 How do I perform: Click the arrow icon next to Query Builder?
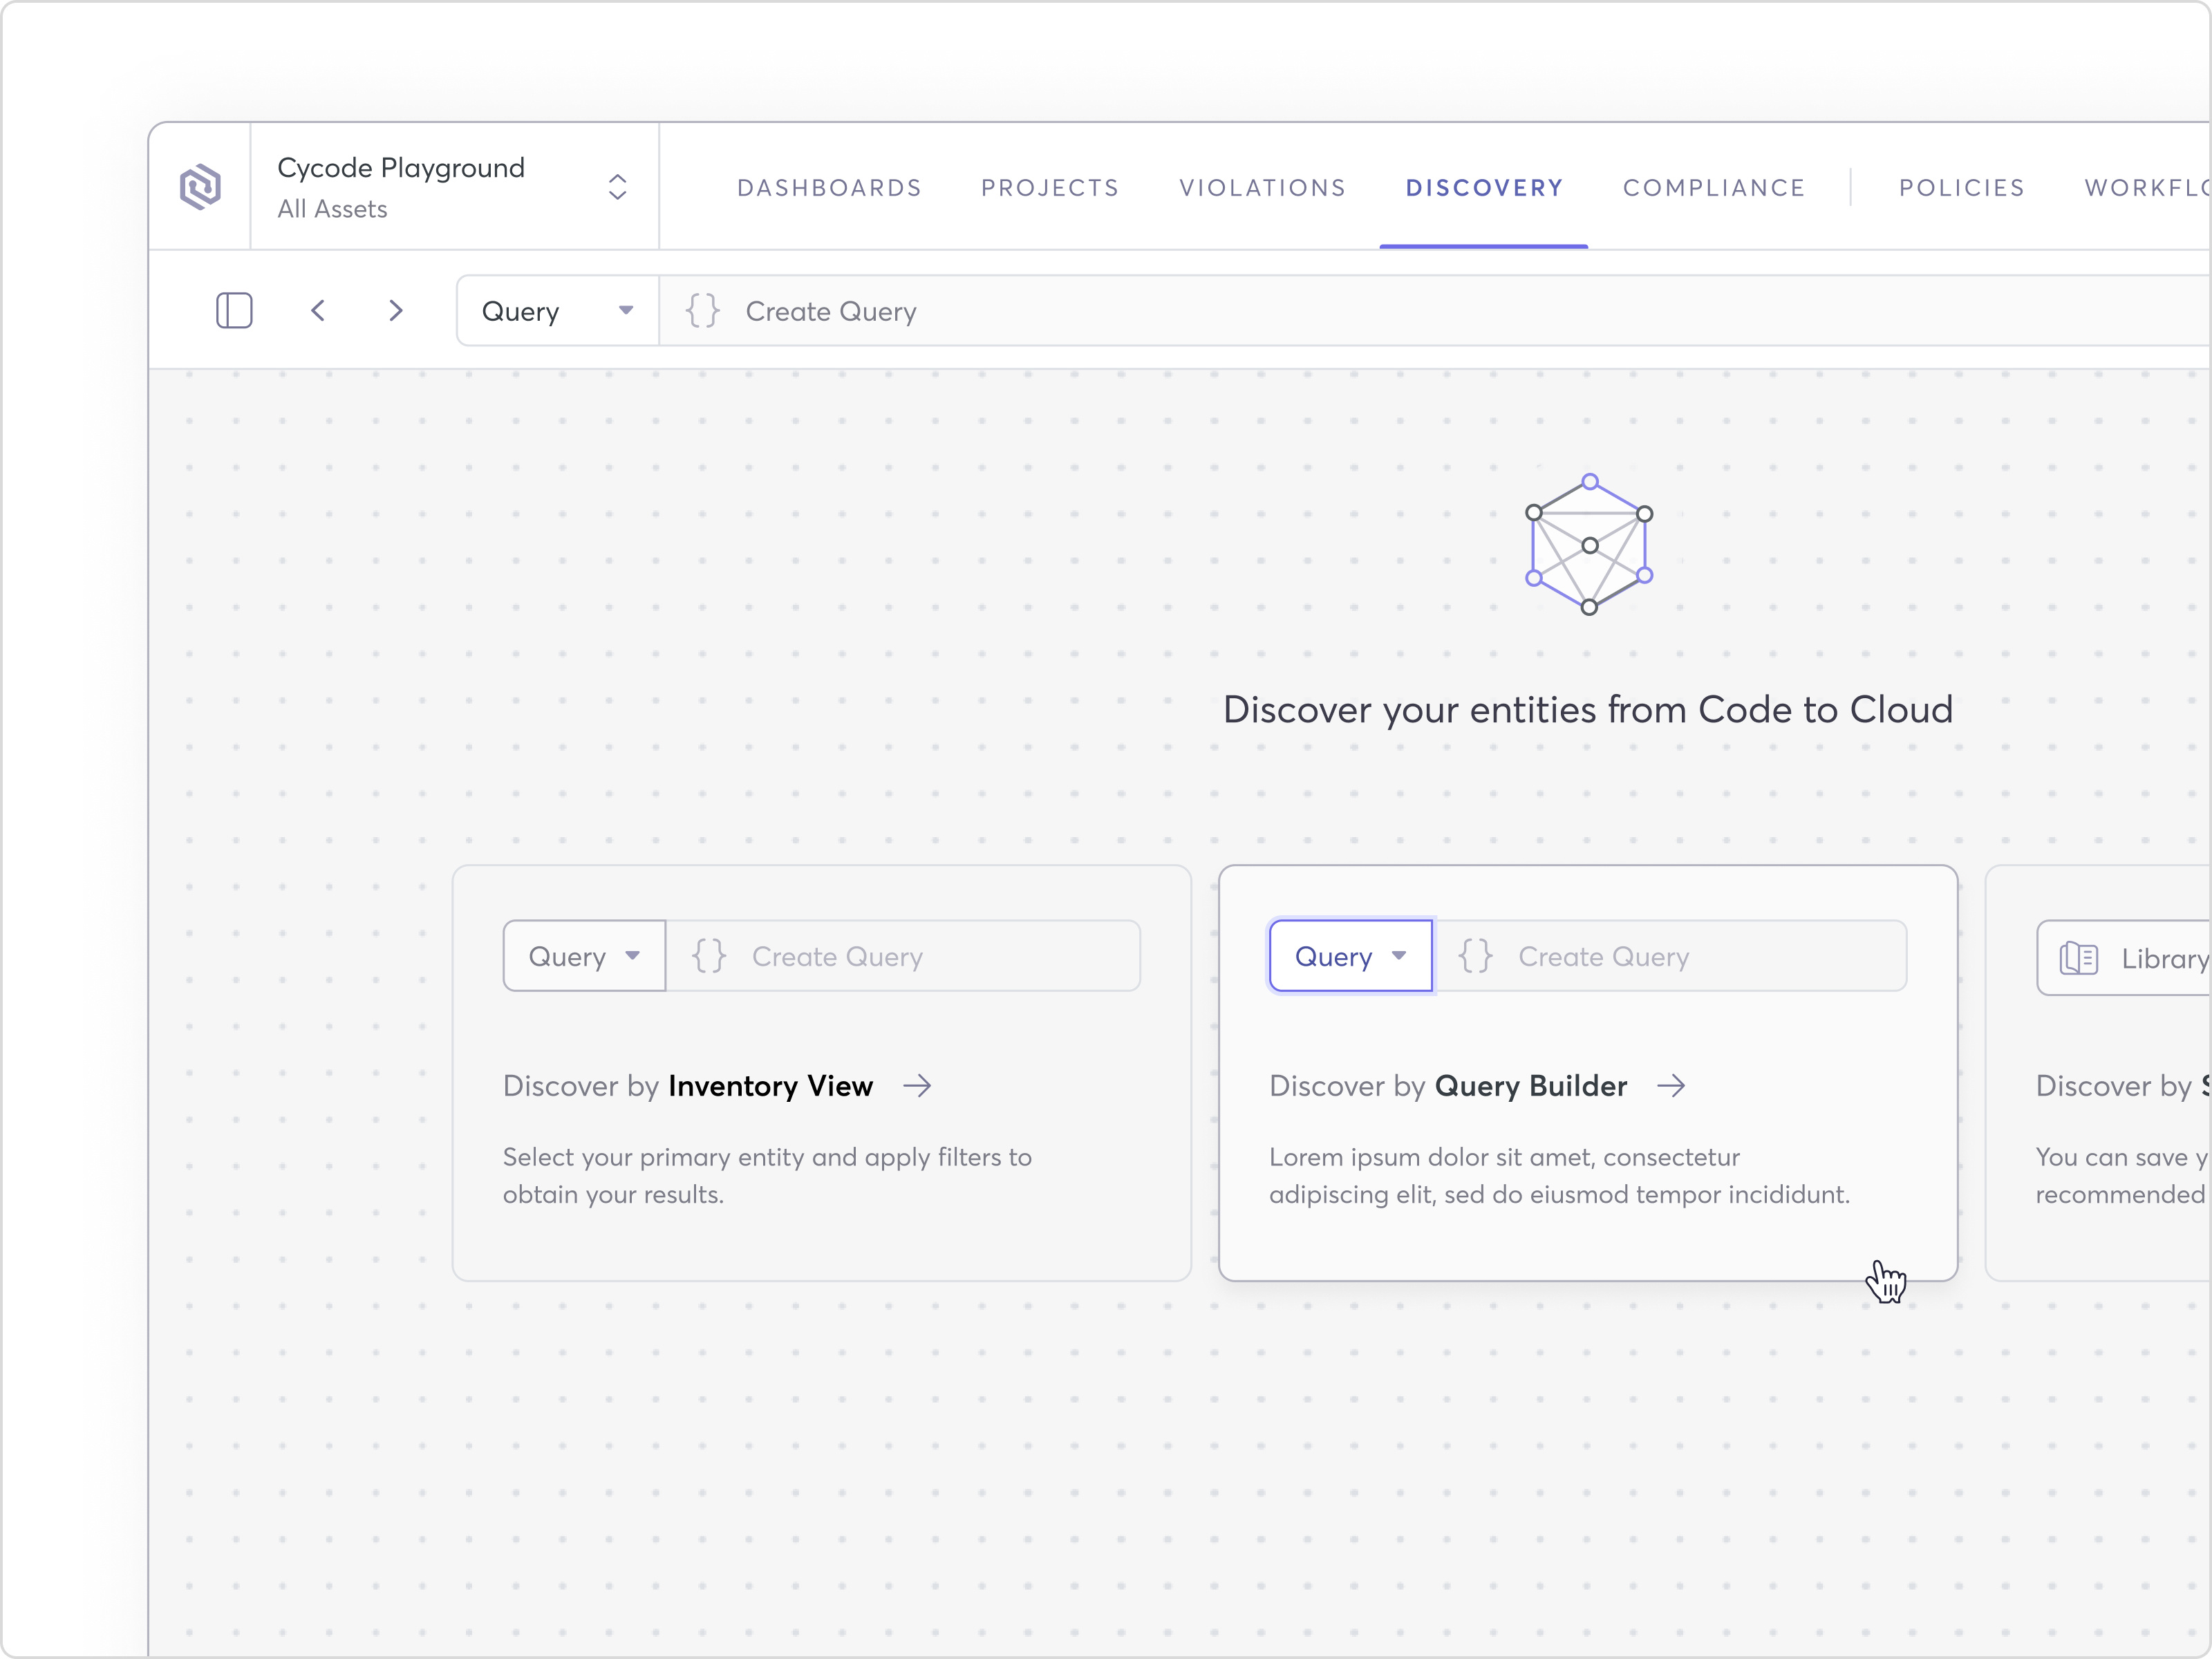1673,1086
